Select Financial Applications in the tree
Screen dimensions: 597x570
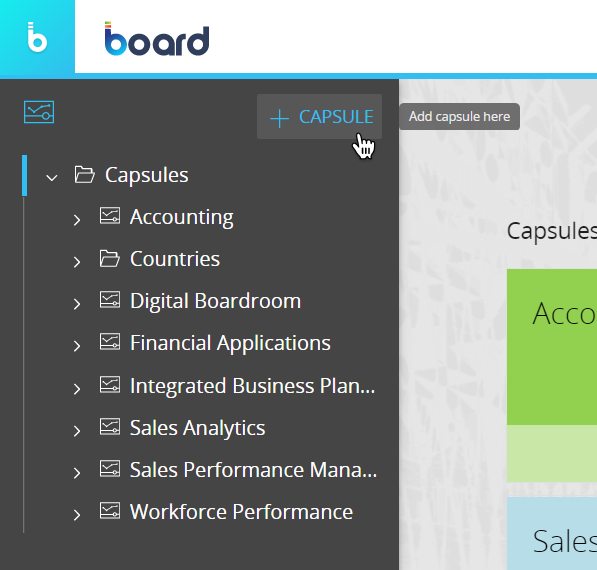click(230, 343)
